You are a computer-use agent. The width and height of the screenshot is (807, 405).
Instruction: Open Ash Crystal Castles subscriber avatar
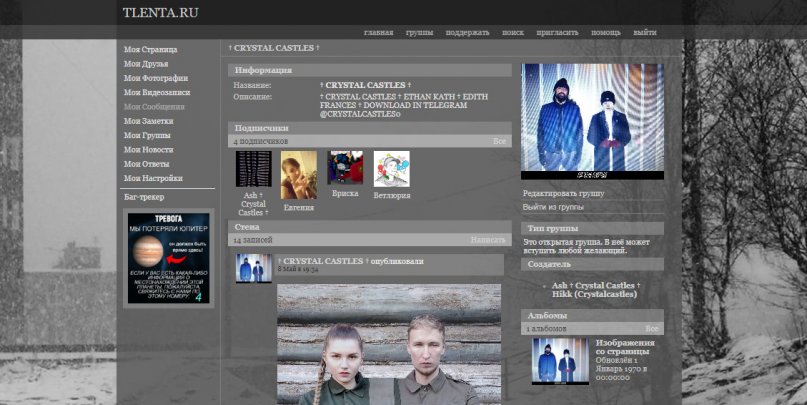pos(253,169)
